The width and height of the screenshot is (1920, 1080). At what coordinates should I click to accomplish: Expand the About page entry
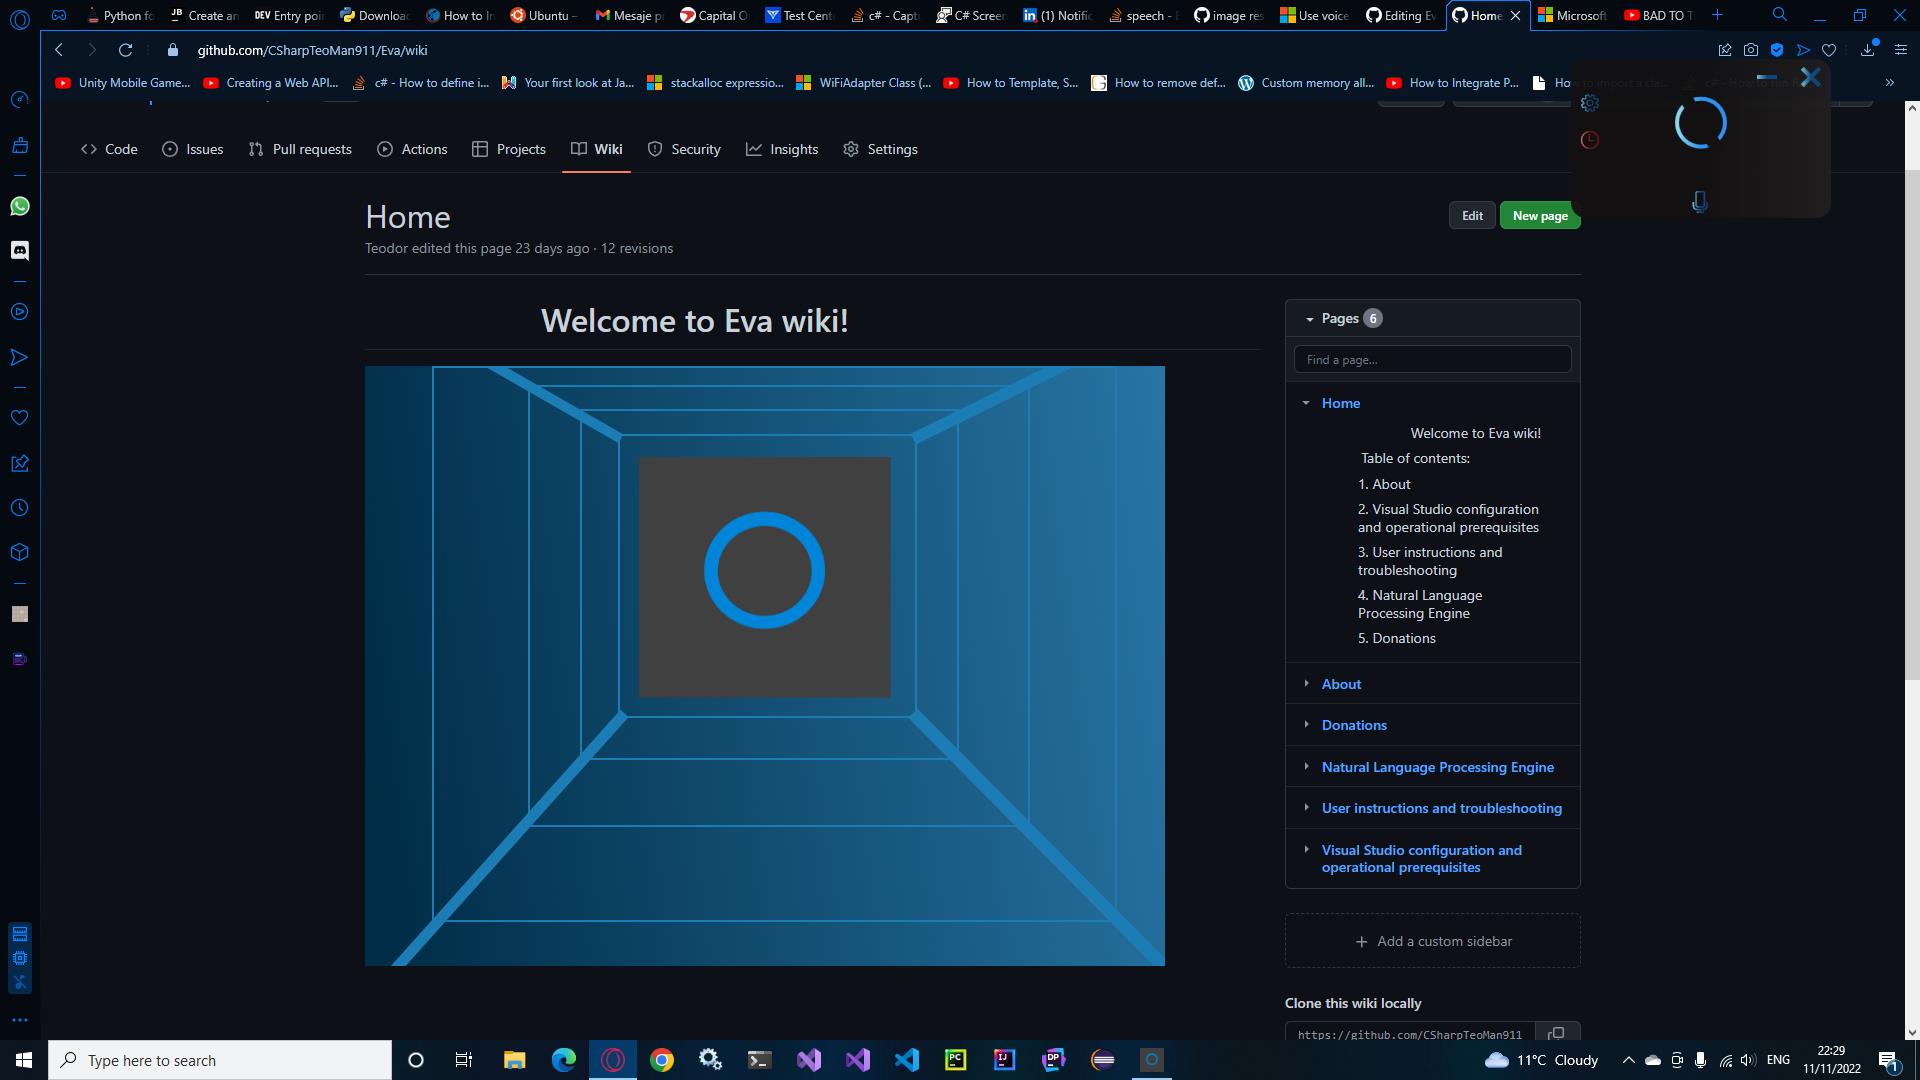(x=1306, y=684)
